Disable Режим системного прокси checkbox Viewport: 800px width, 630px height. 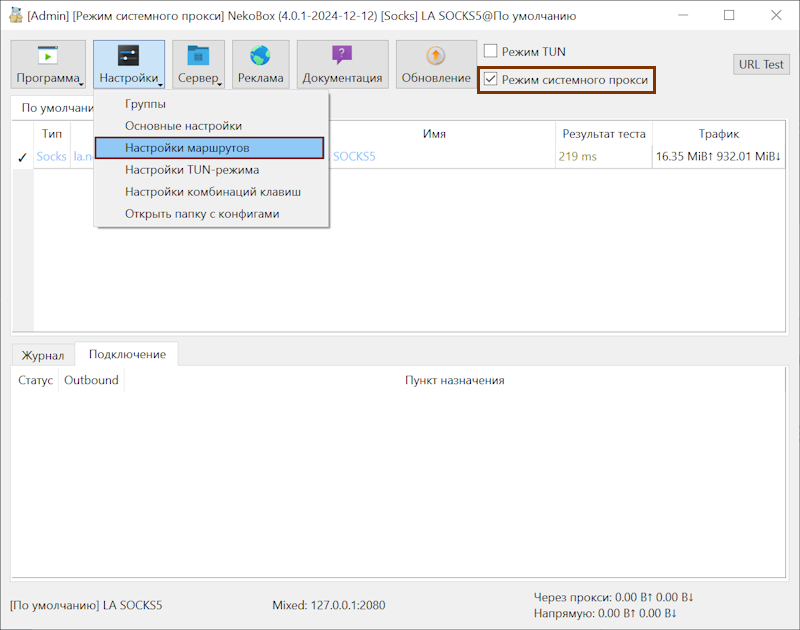pos(491,79)
